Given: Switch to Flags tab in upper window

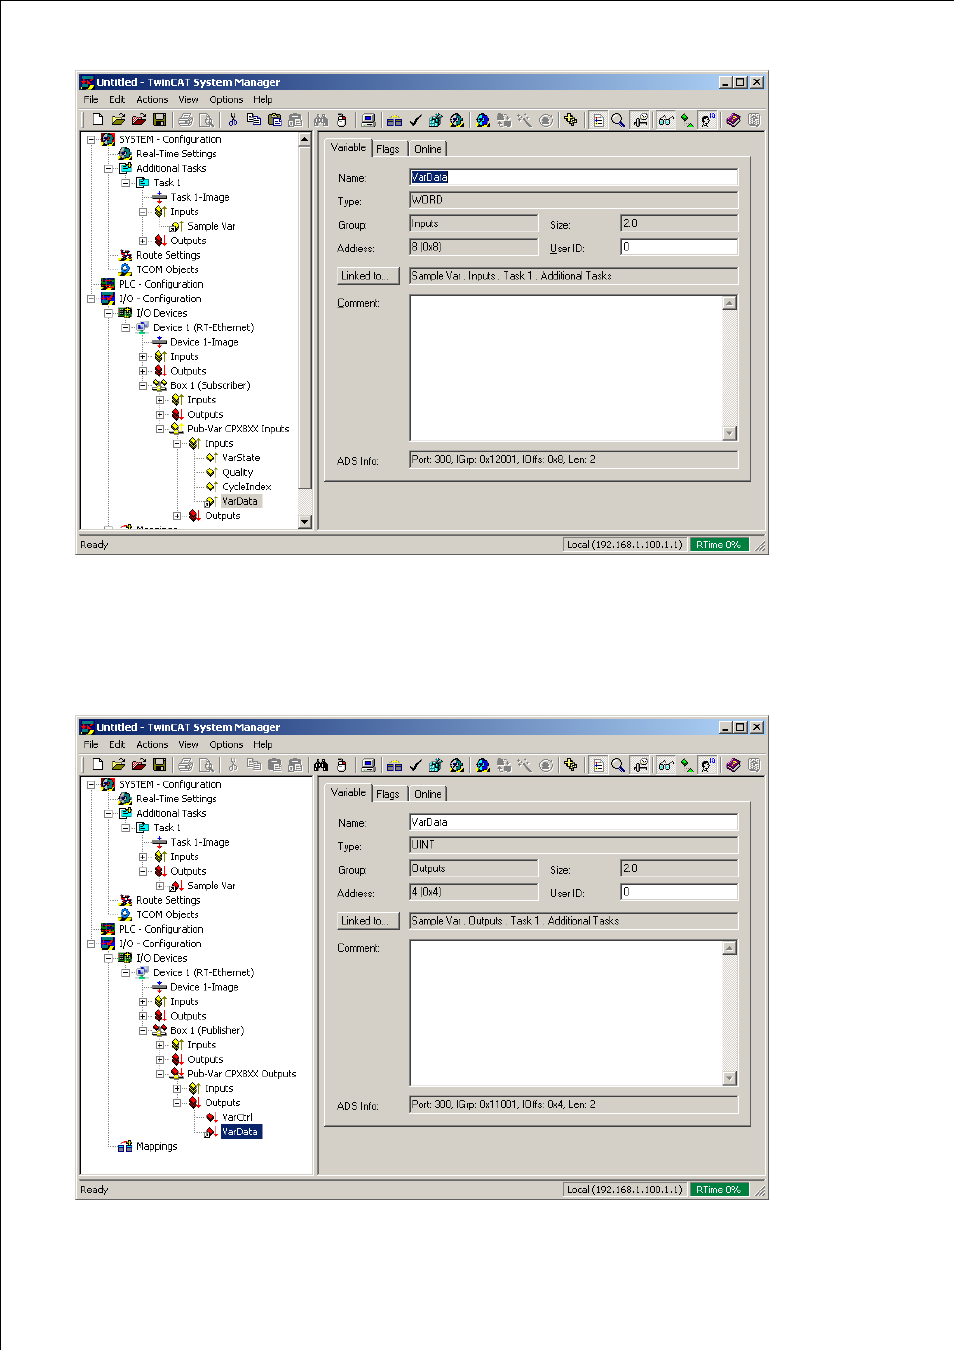Looking at the screenshot, I should point(388,149).
